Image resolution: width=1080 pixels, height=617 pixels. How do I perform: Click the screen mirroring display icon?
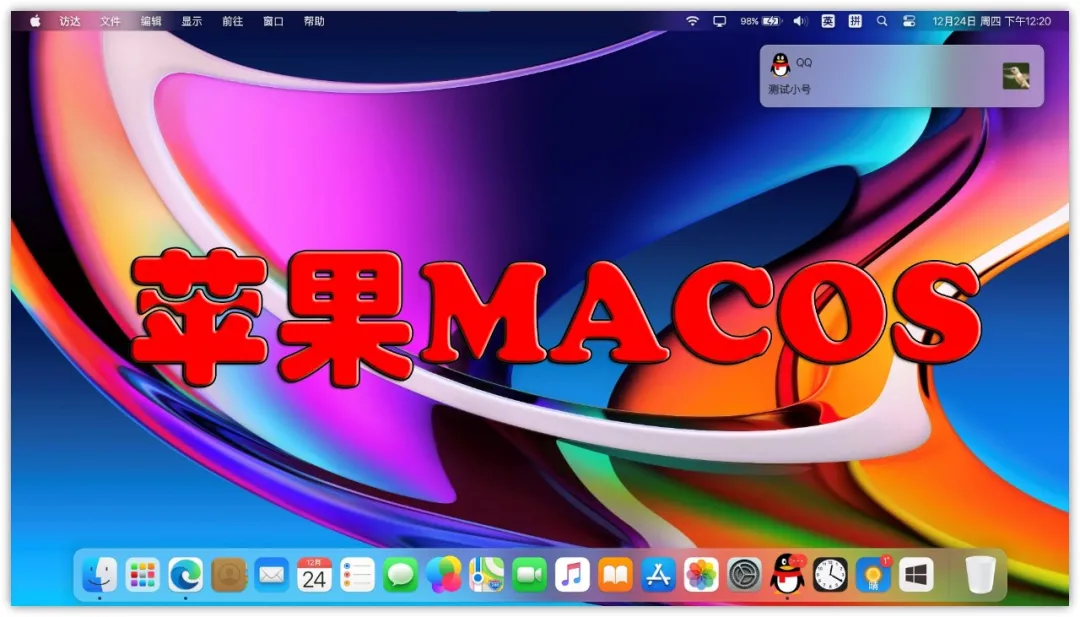click(720, 21)
